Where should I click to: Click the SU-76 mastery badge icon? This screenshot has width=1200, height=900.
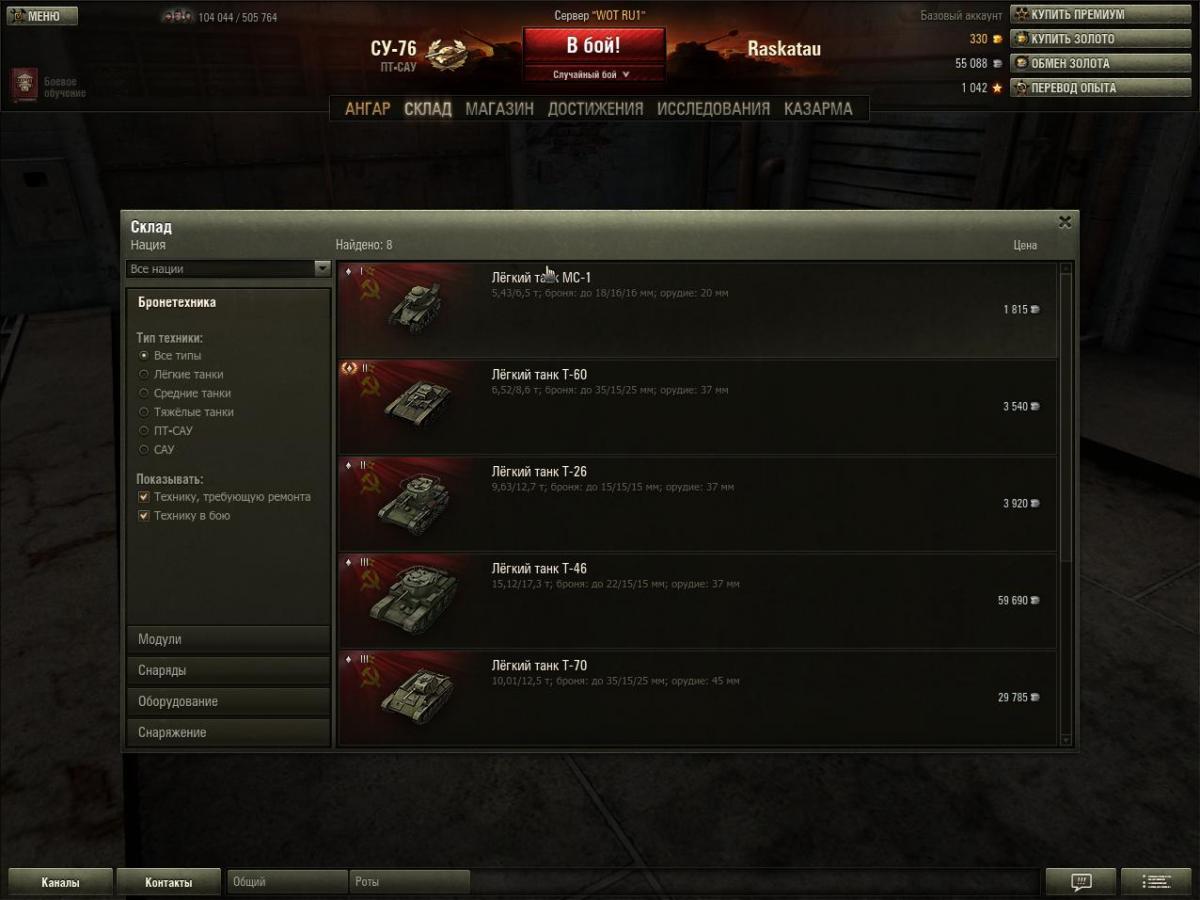447,55
